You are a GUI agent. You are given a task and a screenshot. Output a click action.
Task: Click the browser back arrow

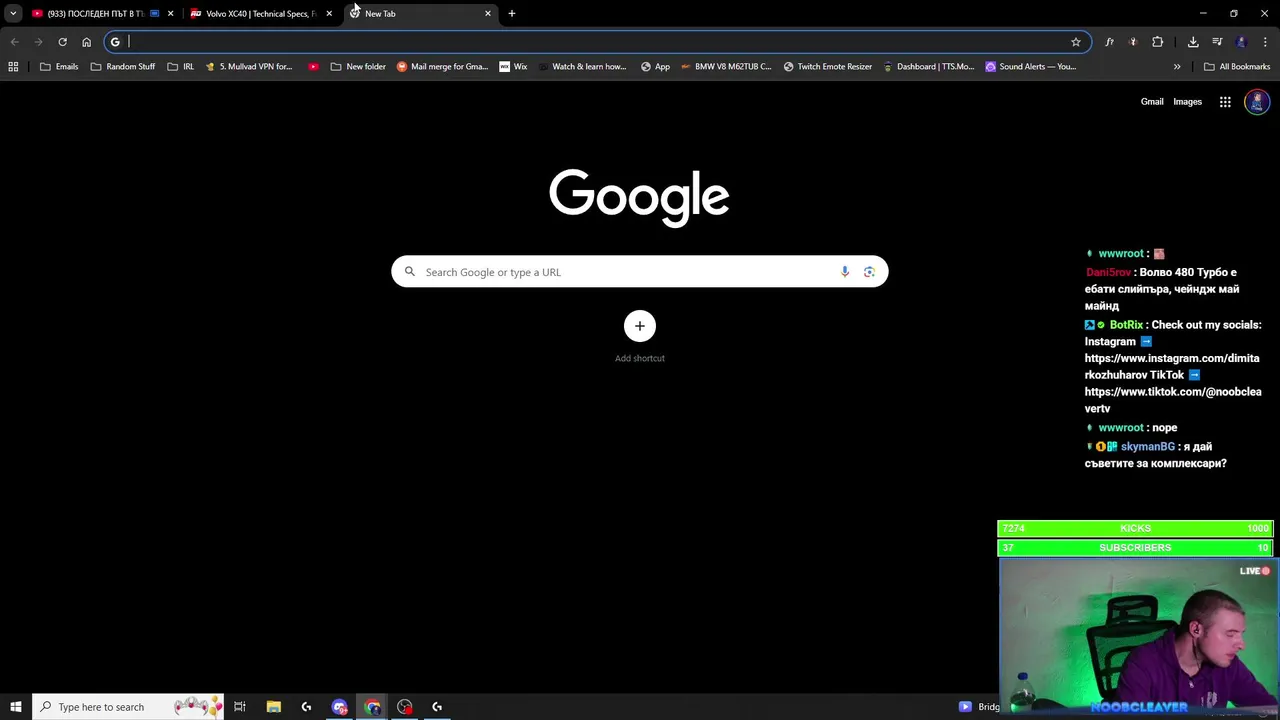click(x=14, y=42)
